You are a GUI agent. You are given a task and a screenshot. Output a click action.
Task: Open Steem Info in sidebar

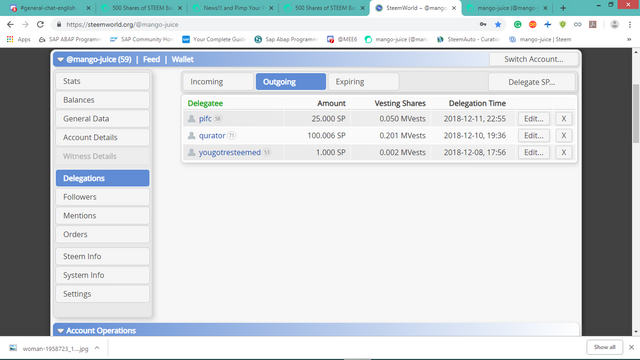102,257
